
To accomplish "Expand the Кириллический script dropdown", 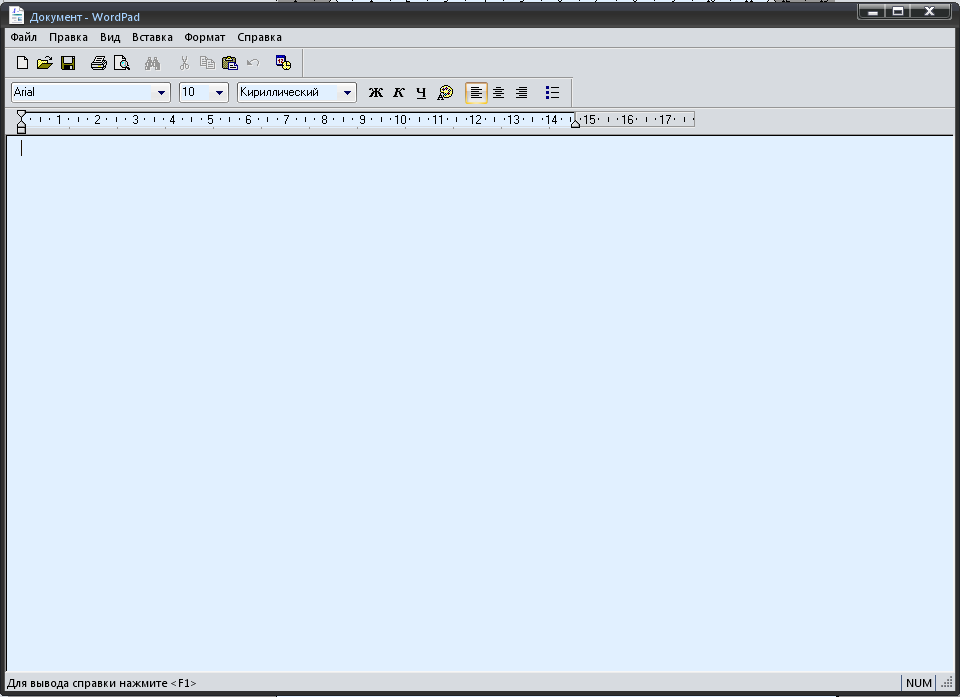I will pos(347,92).
